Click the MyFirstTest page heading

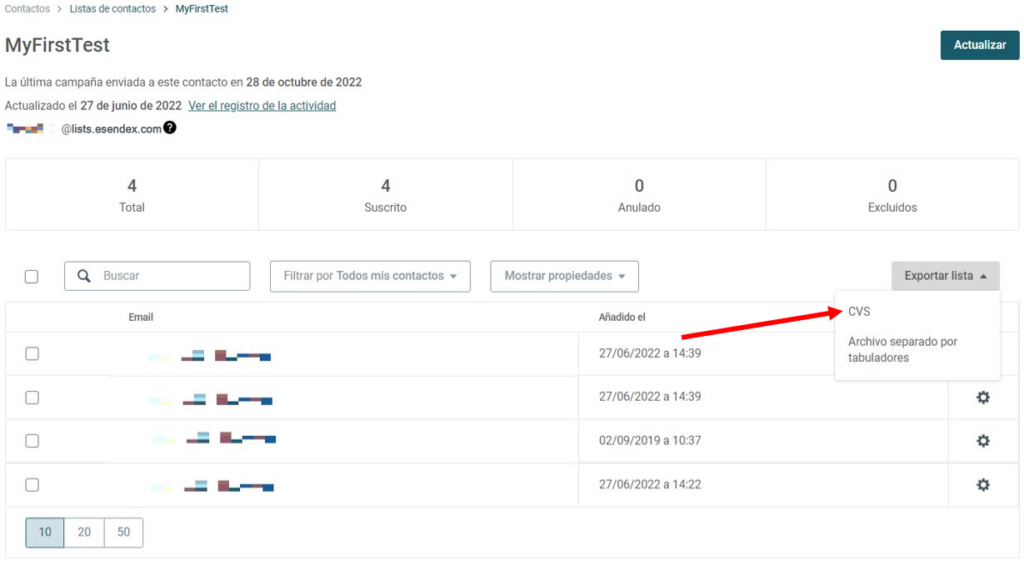pyautogui.click(x=57, y=45)
